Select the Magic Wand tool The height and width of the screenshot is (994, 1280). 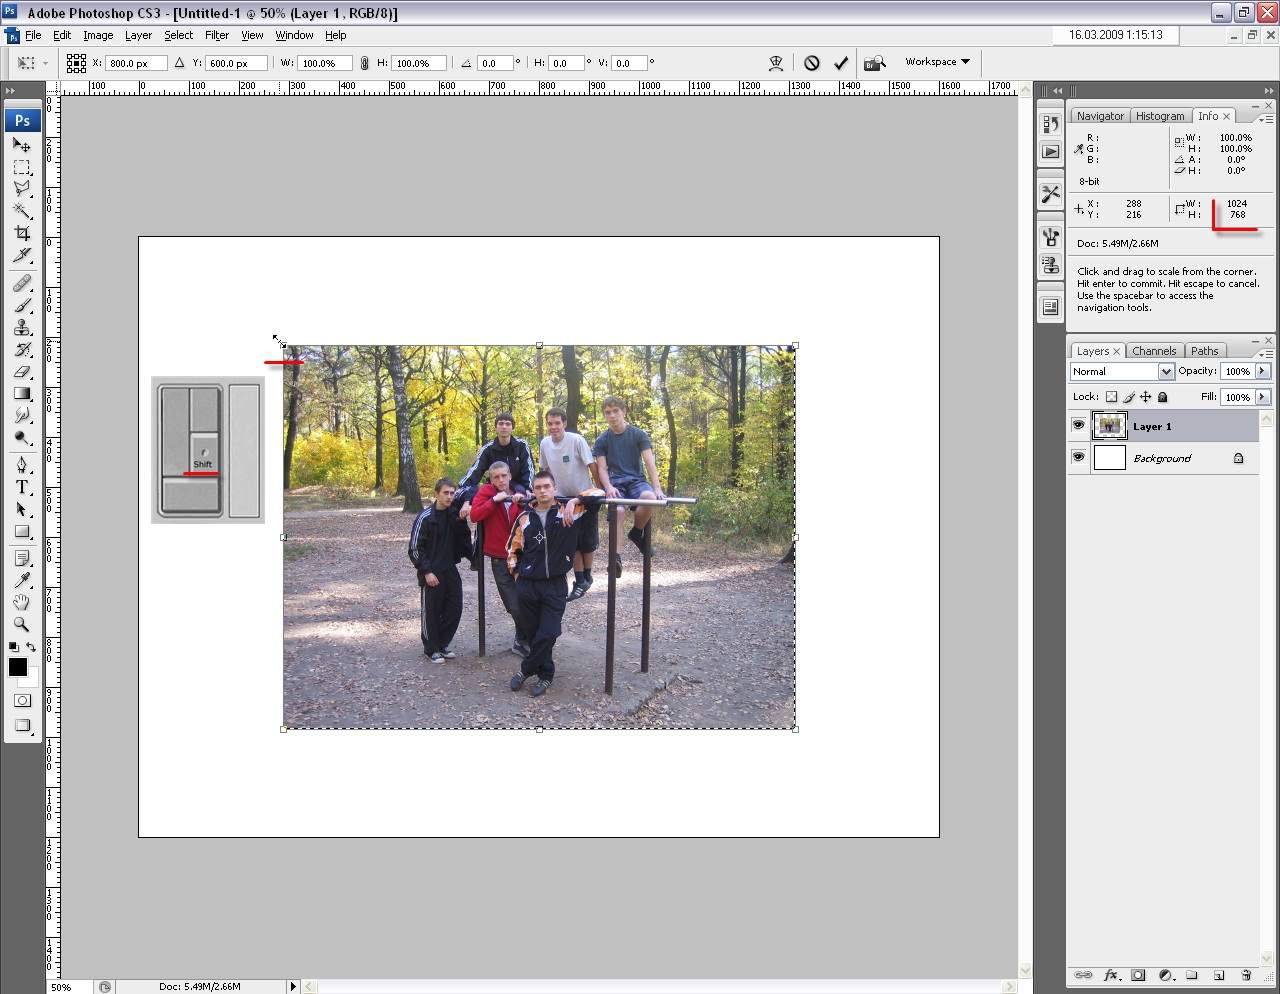click(22, 210)
